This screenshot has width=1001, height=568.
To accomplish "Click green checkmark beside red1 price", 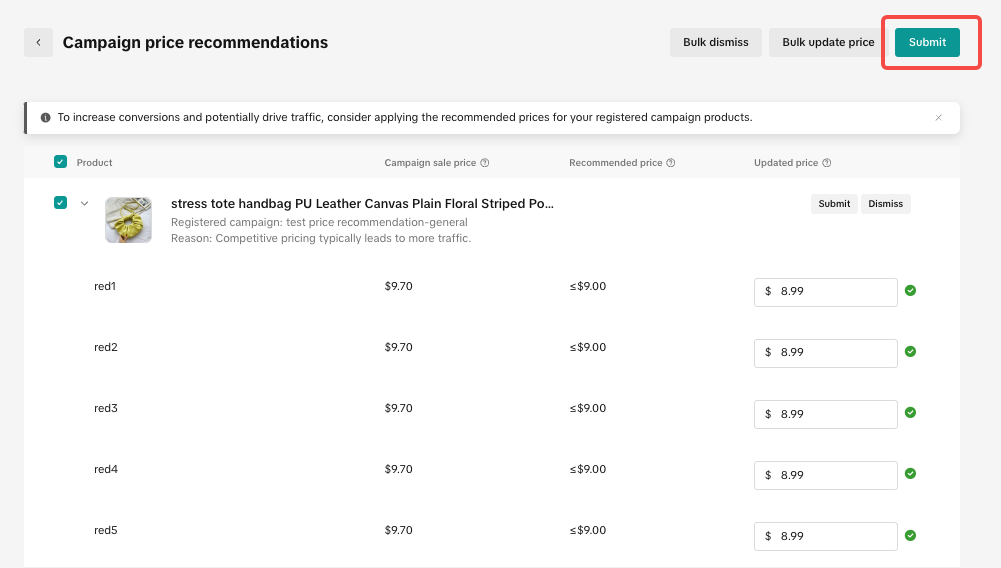I will [x=910, y=291].
